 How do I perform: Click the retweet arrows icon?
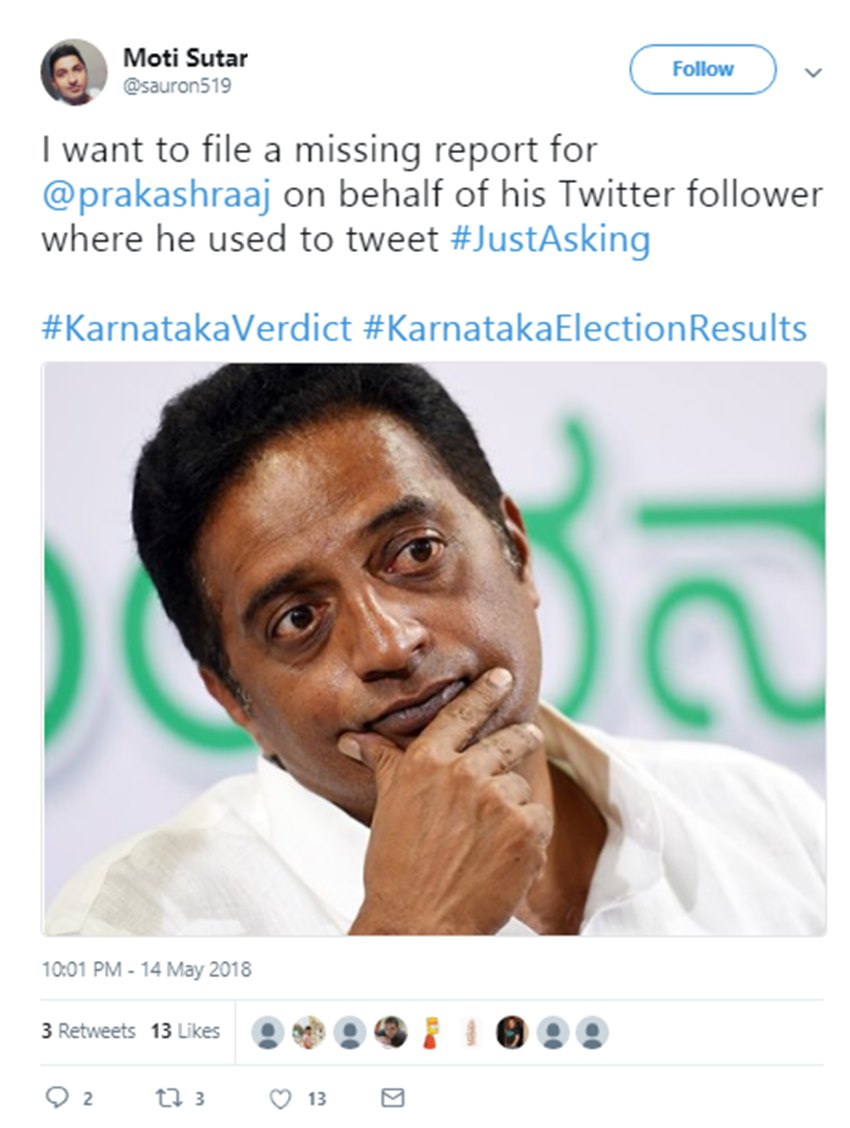pyautogui.click(x=167, y=1098)
